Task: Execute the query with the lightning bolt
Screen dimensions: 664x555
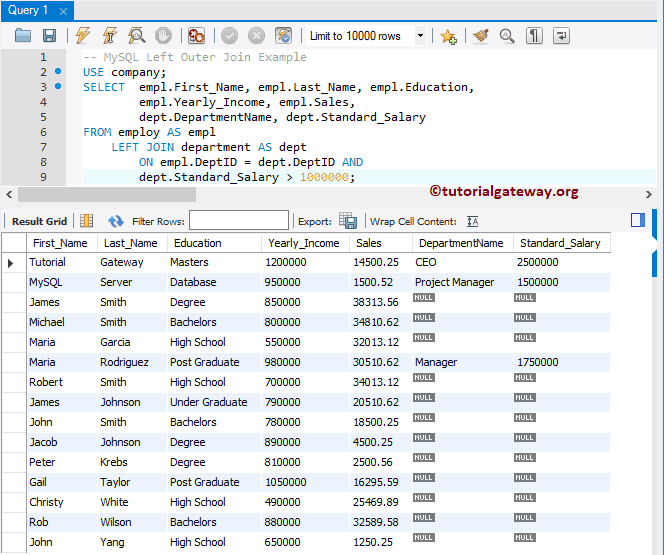Action: (83, 36)
